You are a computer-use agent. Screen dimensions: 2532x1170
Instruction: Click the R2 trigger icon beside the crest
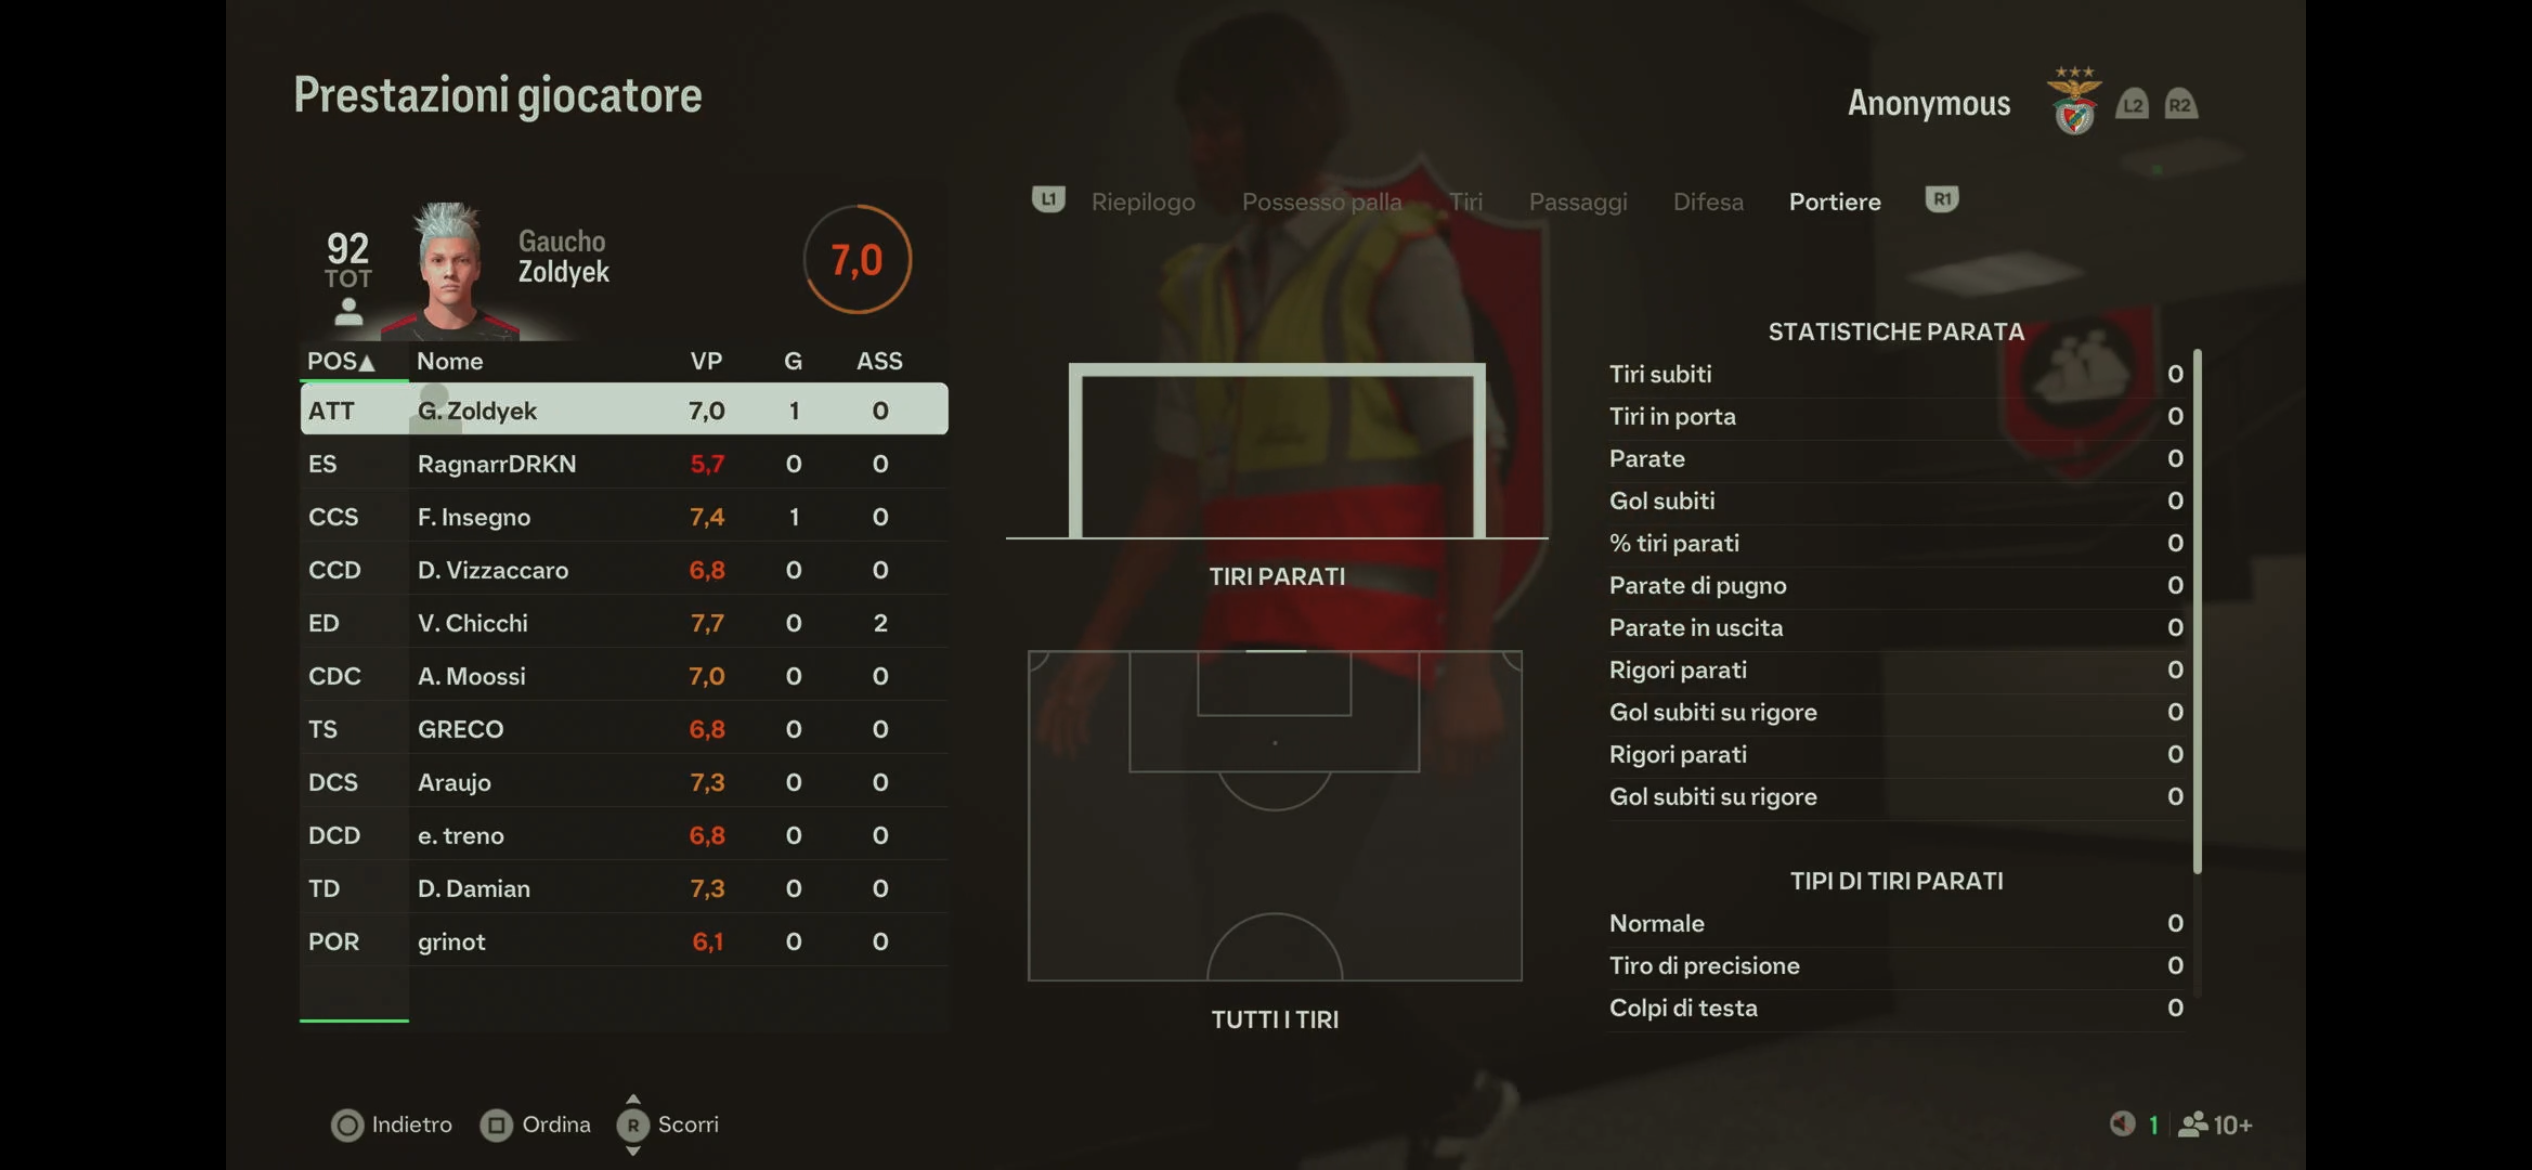point(2181,104)
